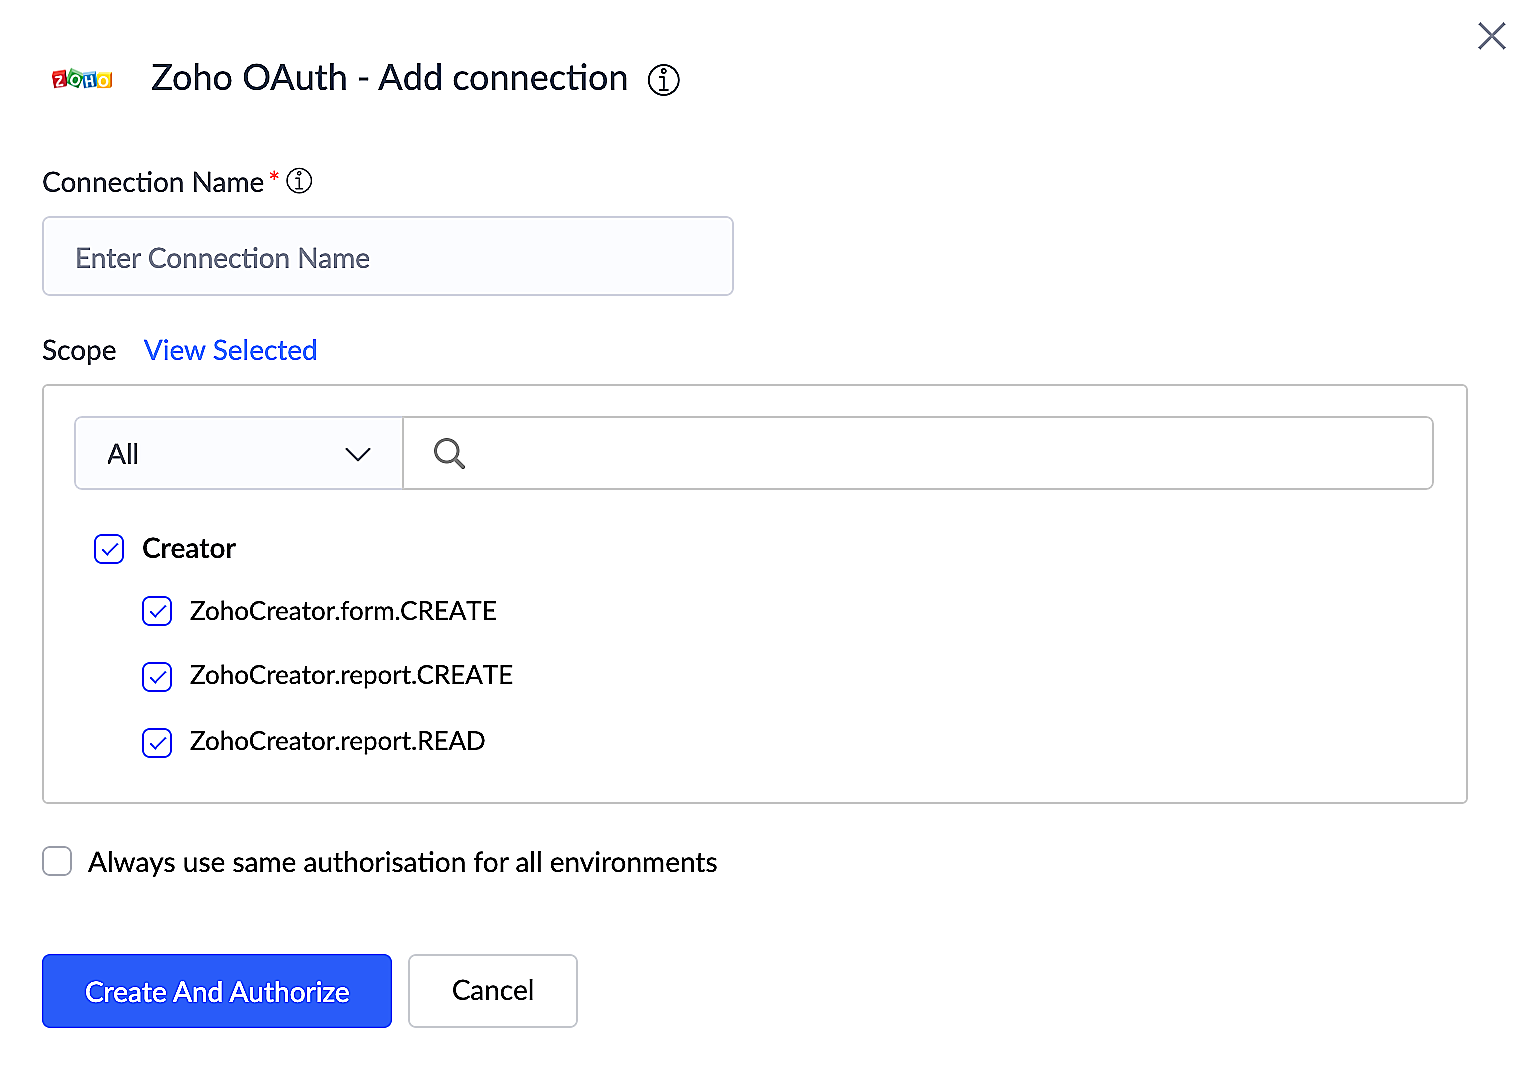This screenshot has height=1084, width=1526.
Task: Click the ZohoCreator.report.READ label text
Action: [x=337, y=741]
